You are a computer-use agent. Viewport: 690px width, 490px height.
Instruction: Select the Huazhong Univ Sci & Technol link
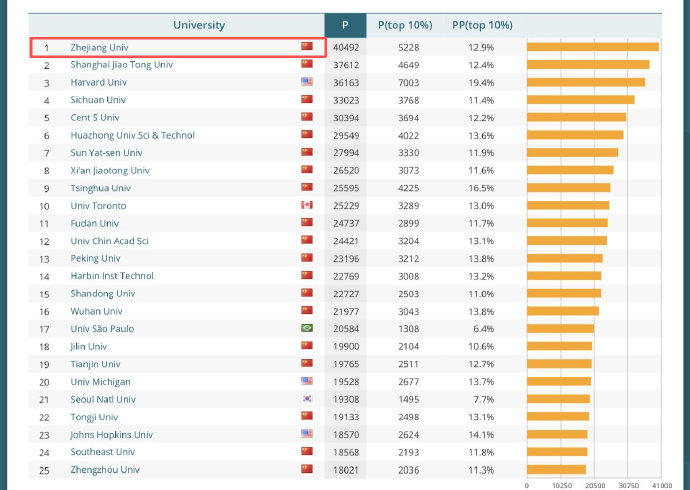pos(132,135)
